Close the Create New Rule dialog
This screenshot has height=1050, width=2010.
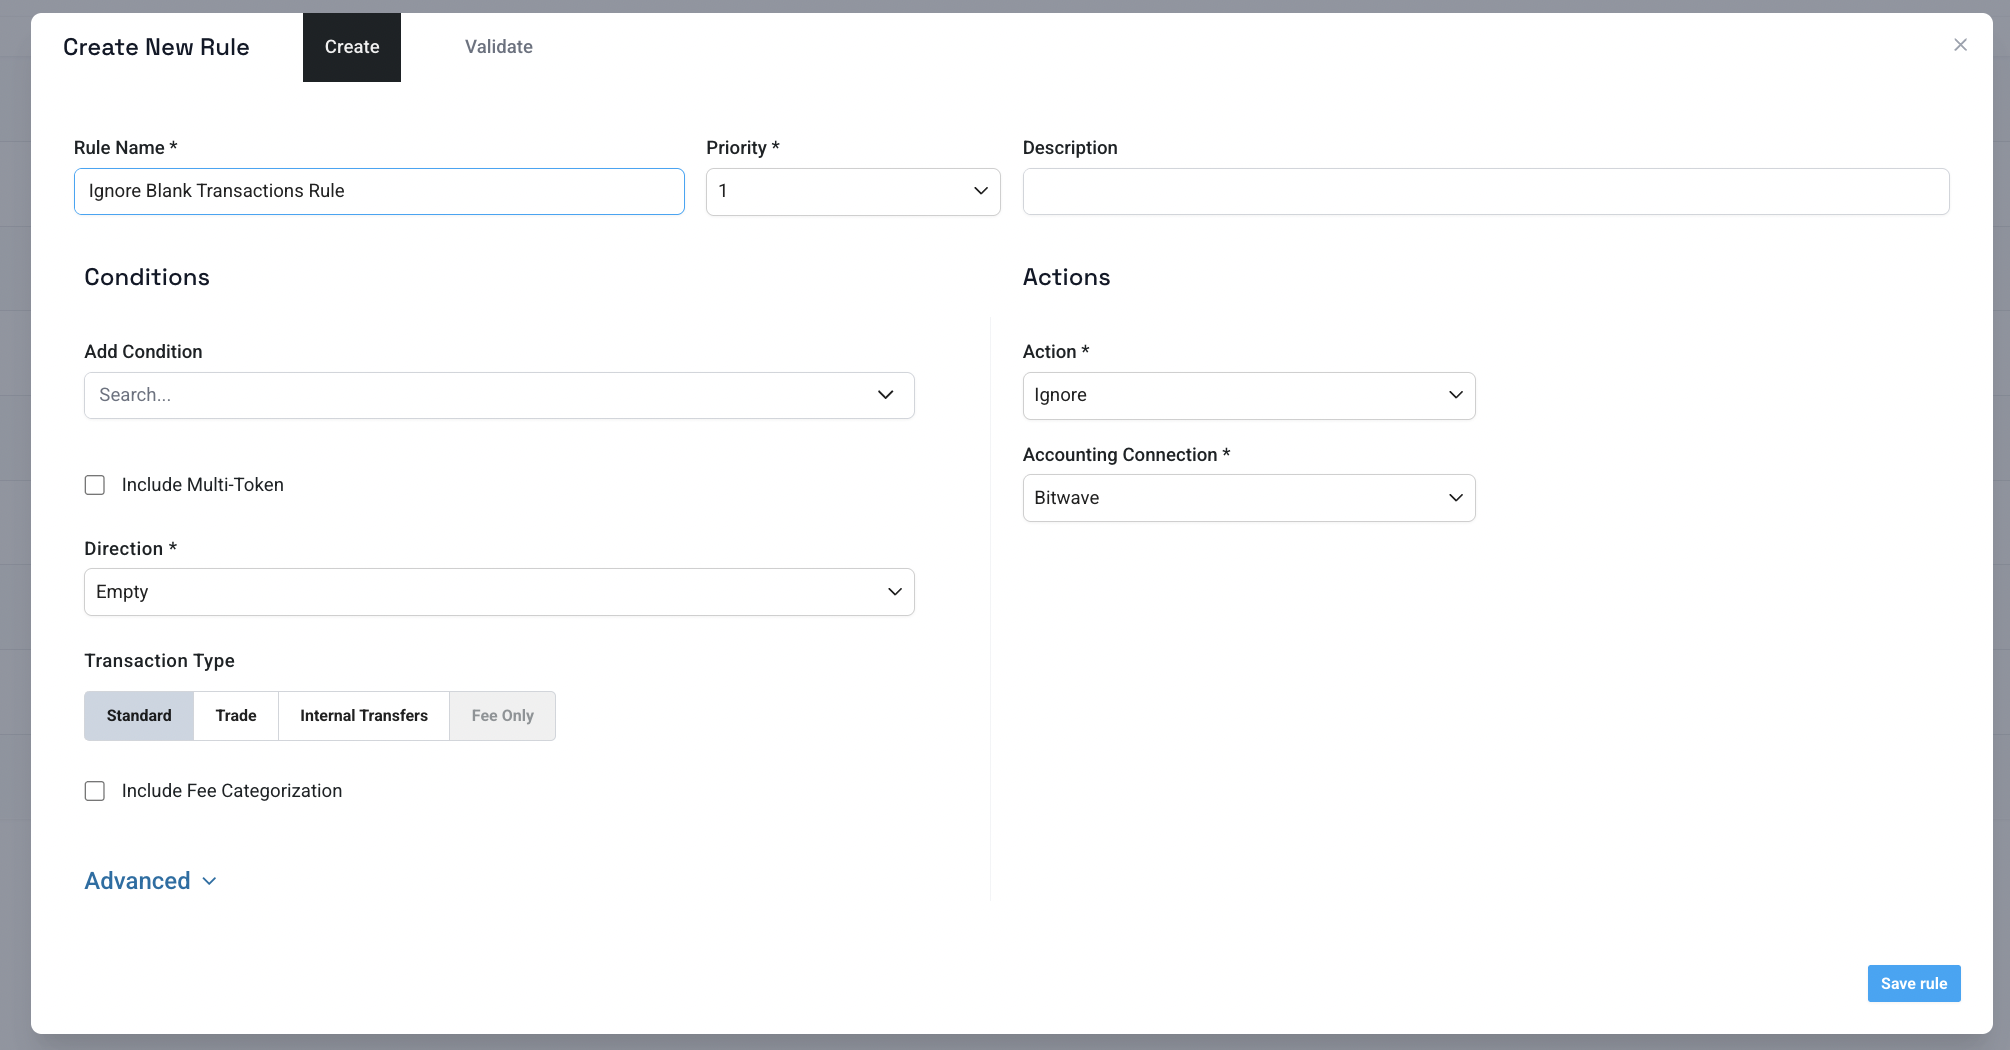[x=1960, y=45]
